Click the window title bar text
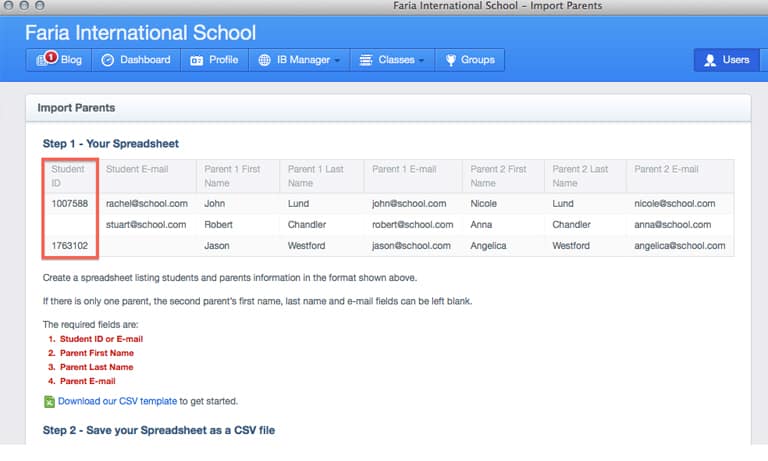Image resolution: width=768 pixels, height=461 pixels. point(497,6)
